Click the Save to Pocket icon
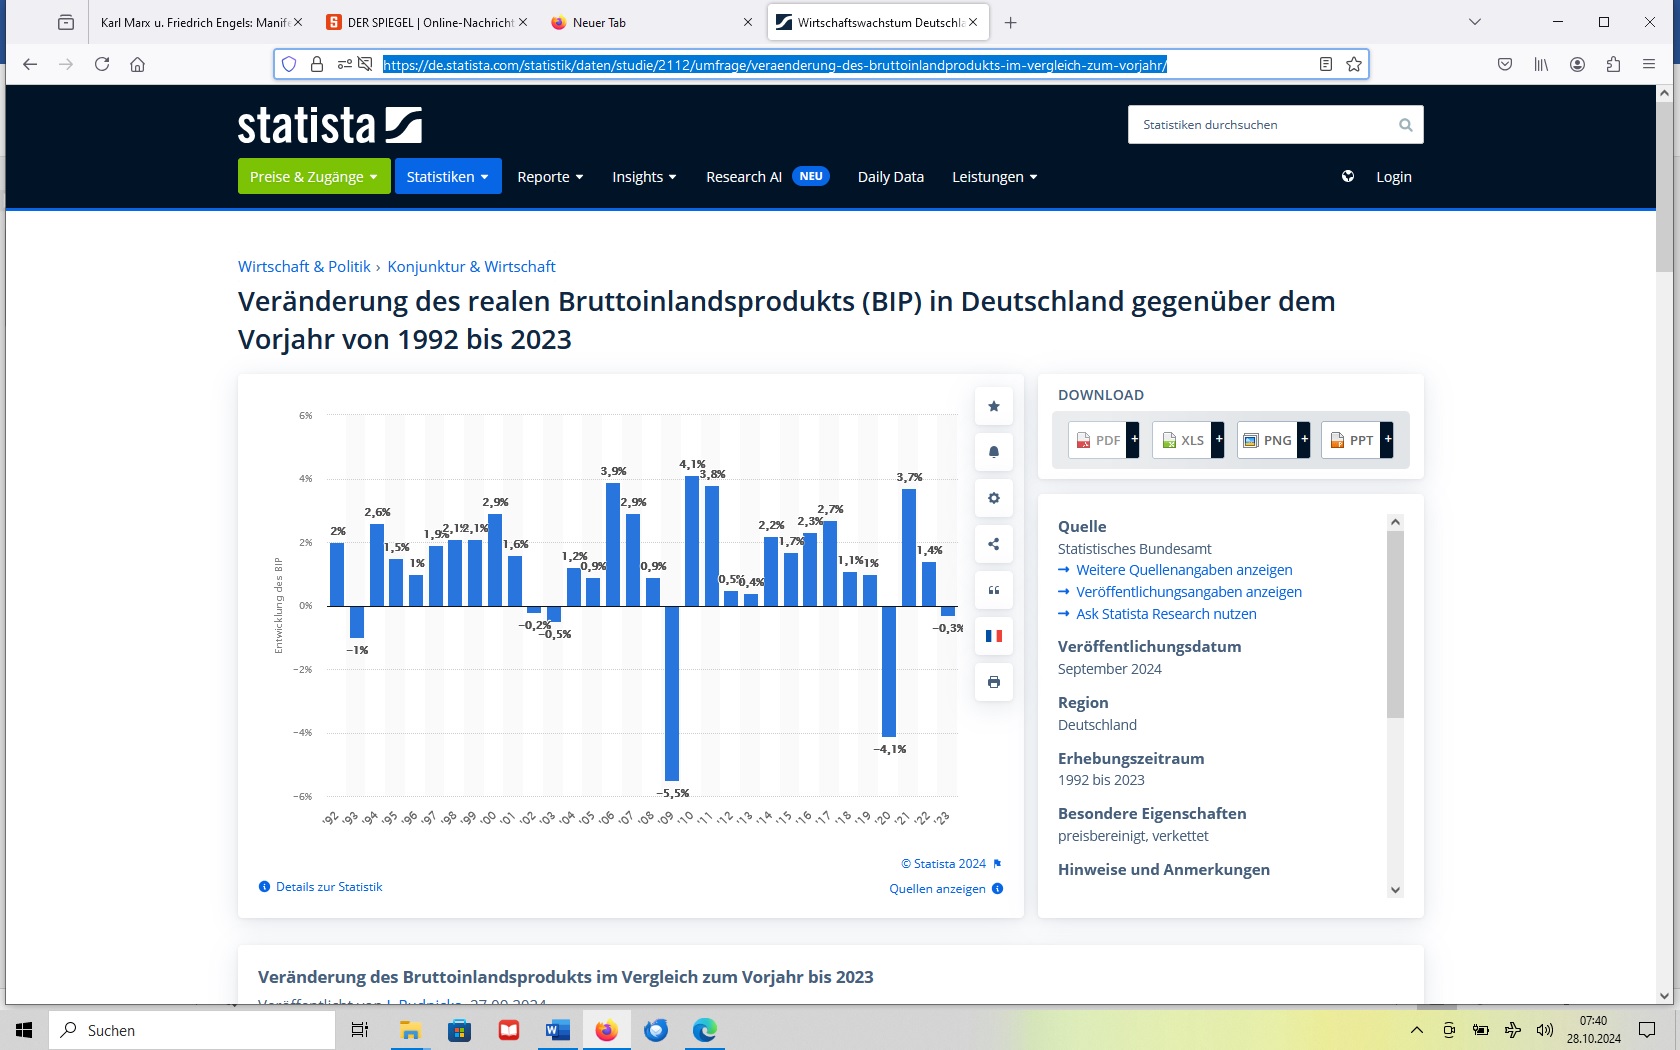 click(x=1505, y=64)
